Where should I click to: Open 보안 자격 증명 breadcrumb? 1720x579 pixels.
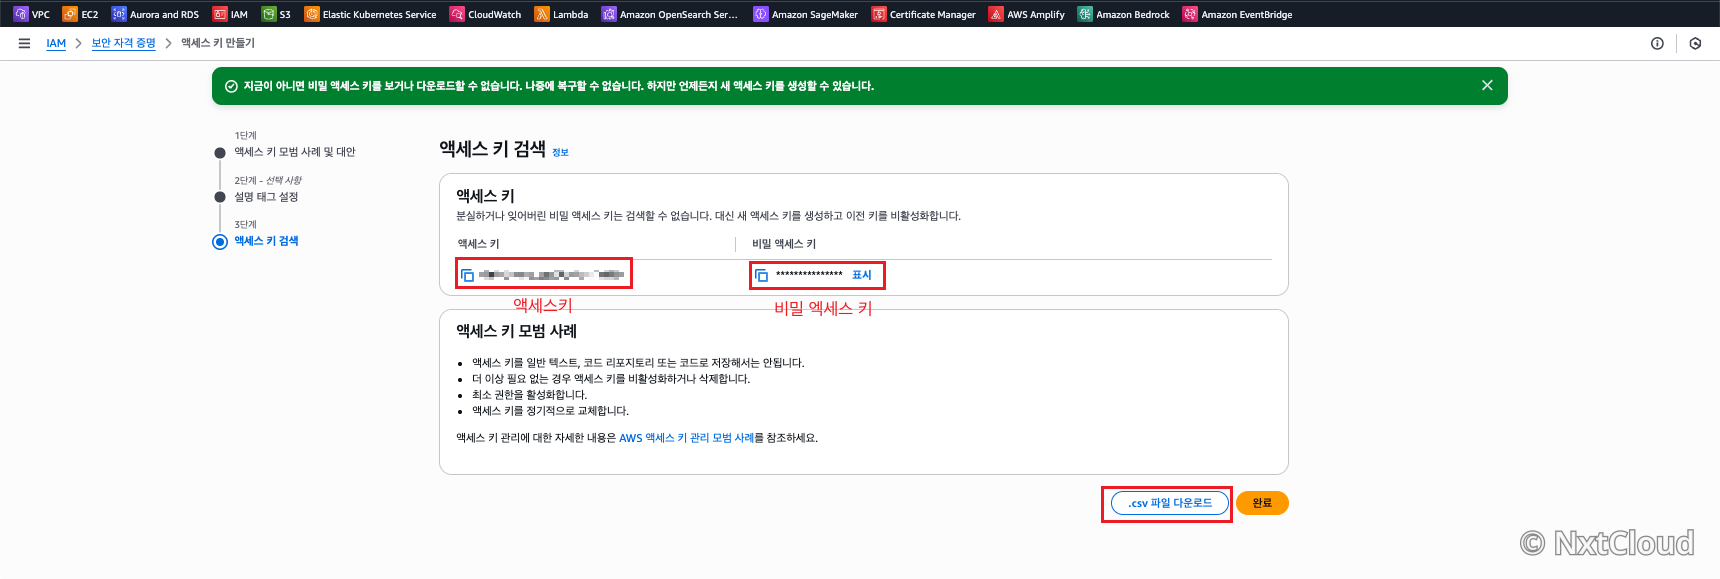click(x=124, y=43)
